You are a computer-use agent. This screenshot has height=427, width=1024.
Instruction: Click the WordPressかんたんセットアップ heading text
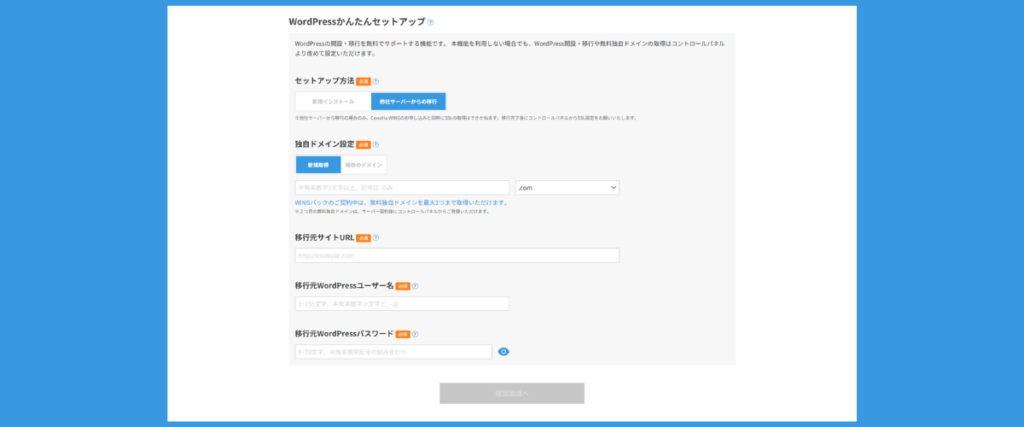pos(357,22)
